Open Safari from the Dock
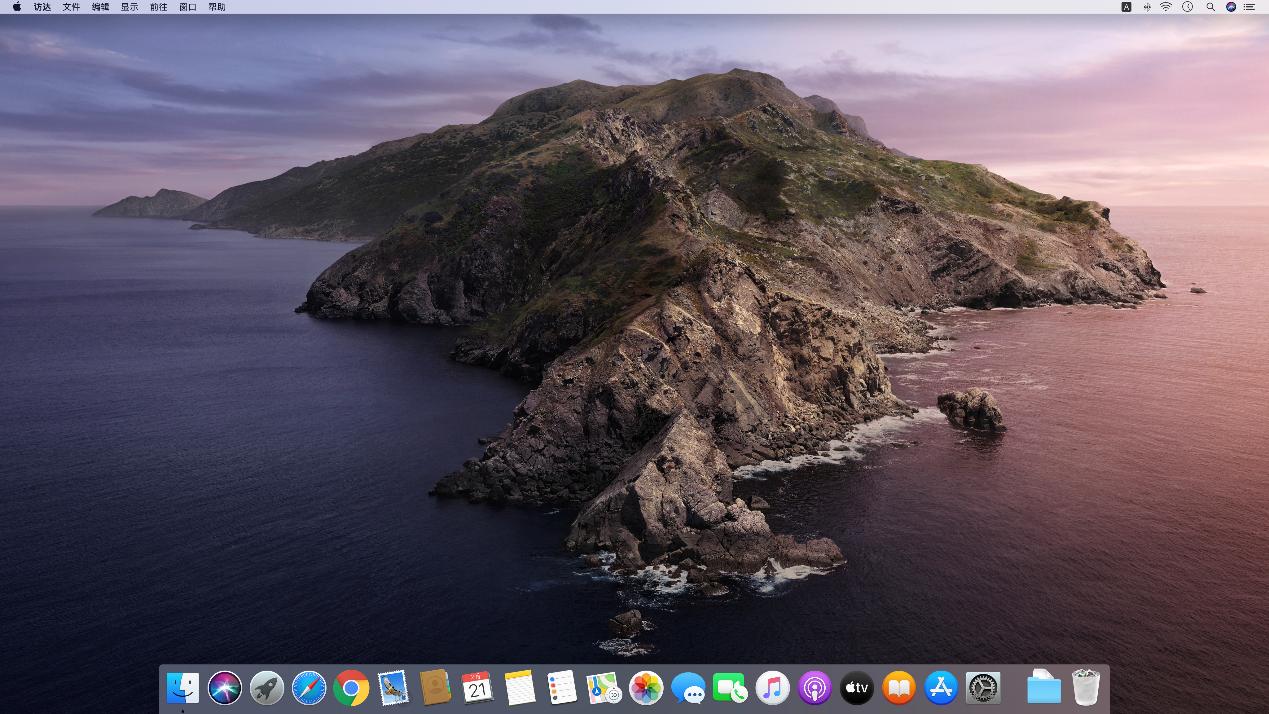 coord(308,688)
